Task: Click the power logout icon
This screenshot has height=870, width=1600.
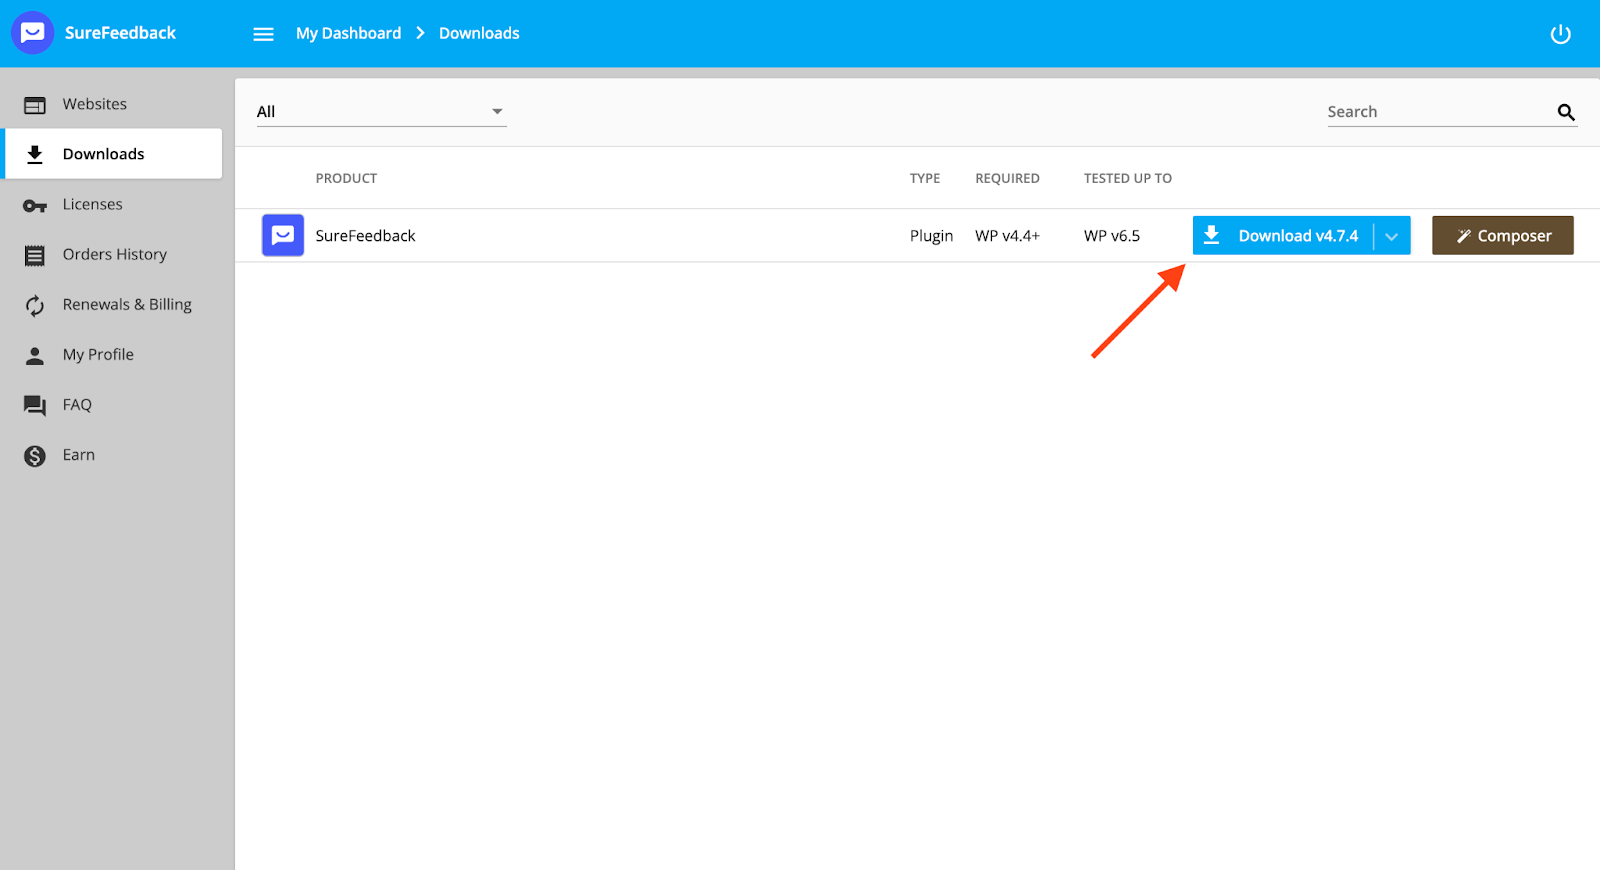Action: [1560, 34]
